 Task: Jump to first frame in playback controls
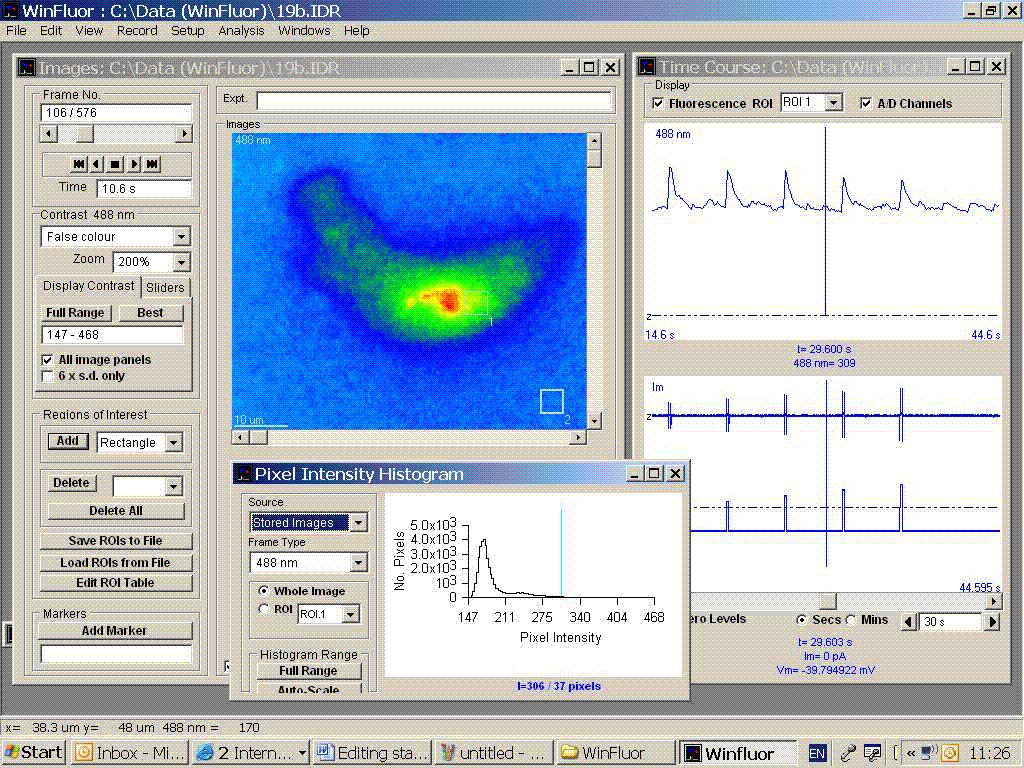(78, 164)
